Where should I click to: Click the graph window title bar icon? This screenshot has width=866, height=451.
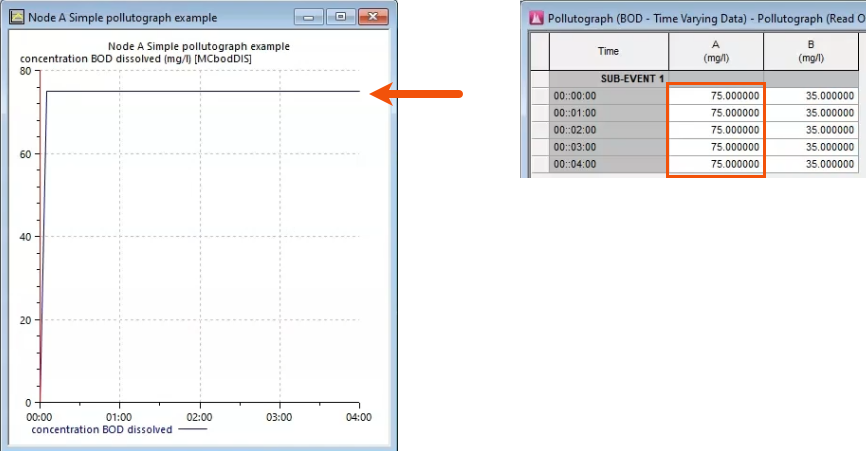[17, 17]
